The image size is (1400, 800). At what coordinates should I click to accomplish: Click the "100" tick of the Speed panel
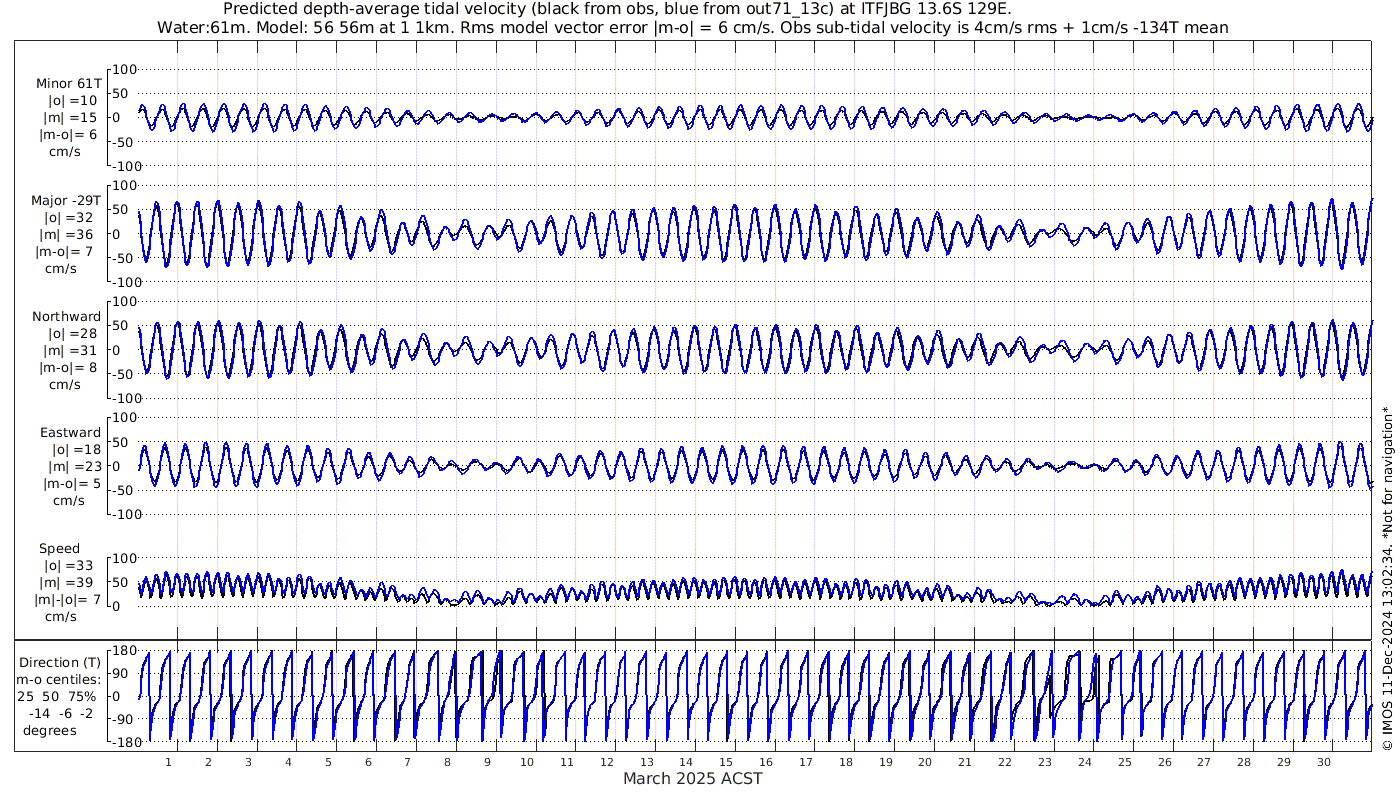(x=123, y=558)
